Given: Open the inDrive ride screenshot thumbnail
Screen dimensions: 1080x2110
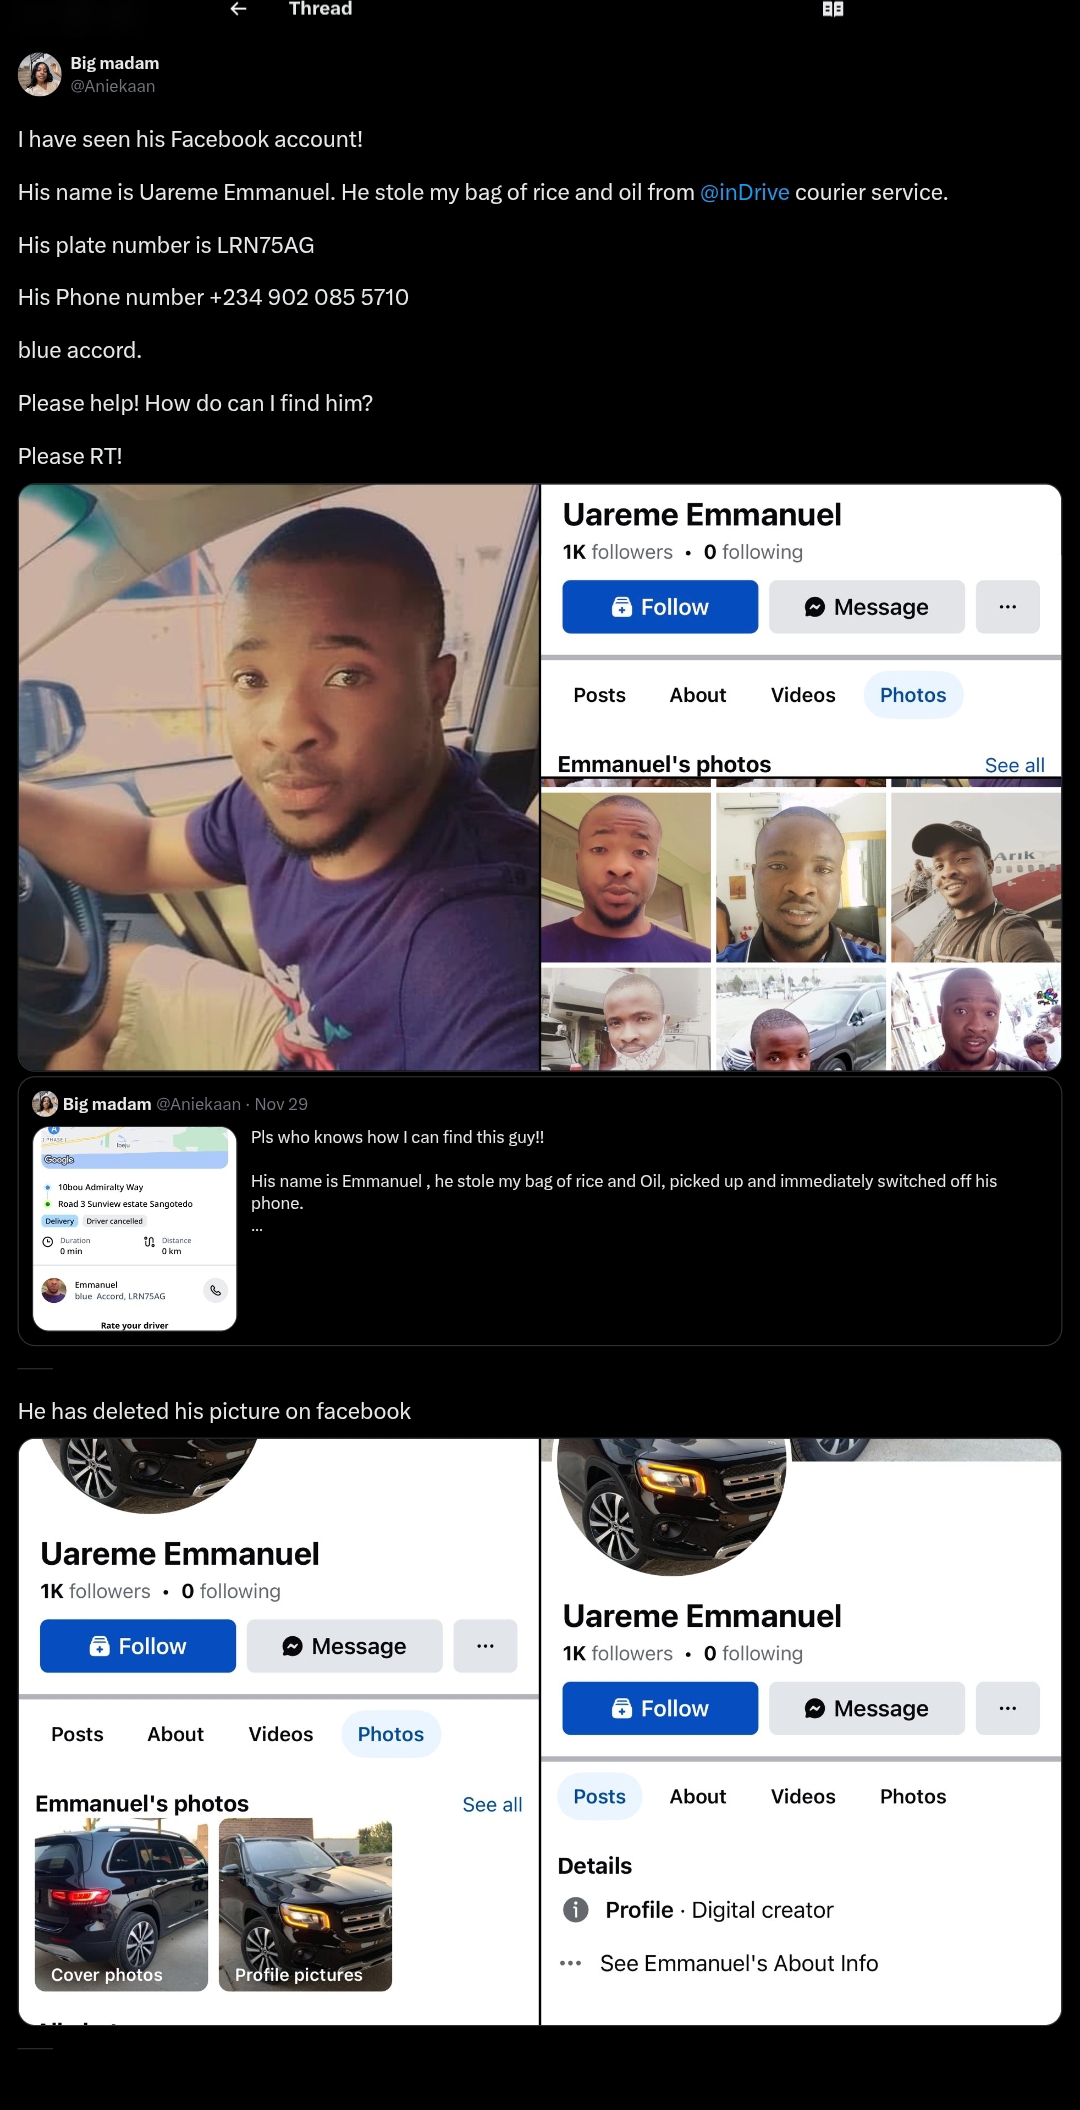Looking at the screenshot, I should click(x=135, y=1229).
